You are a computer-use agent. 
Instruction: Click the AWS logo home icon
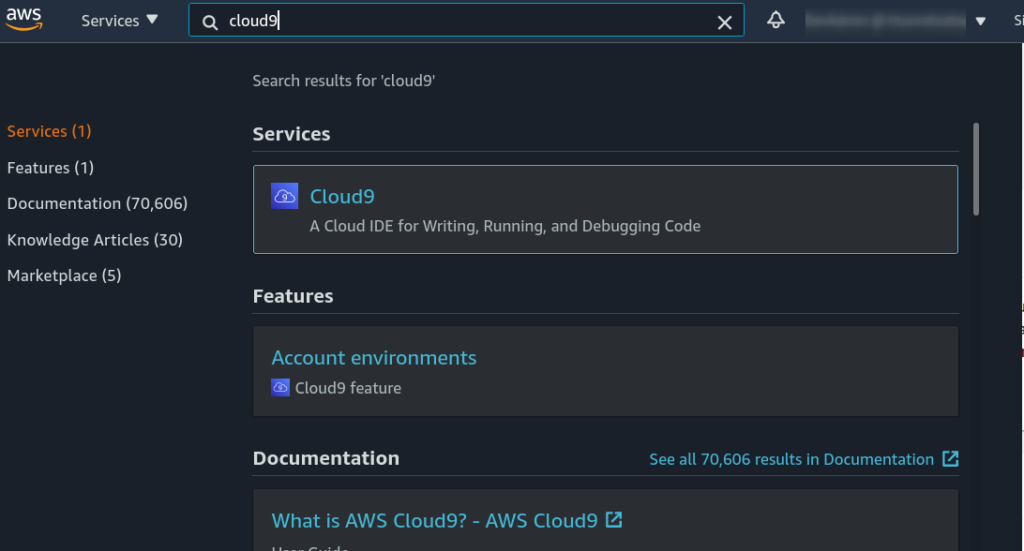pos(24,20)
